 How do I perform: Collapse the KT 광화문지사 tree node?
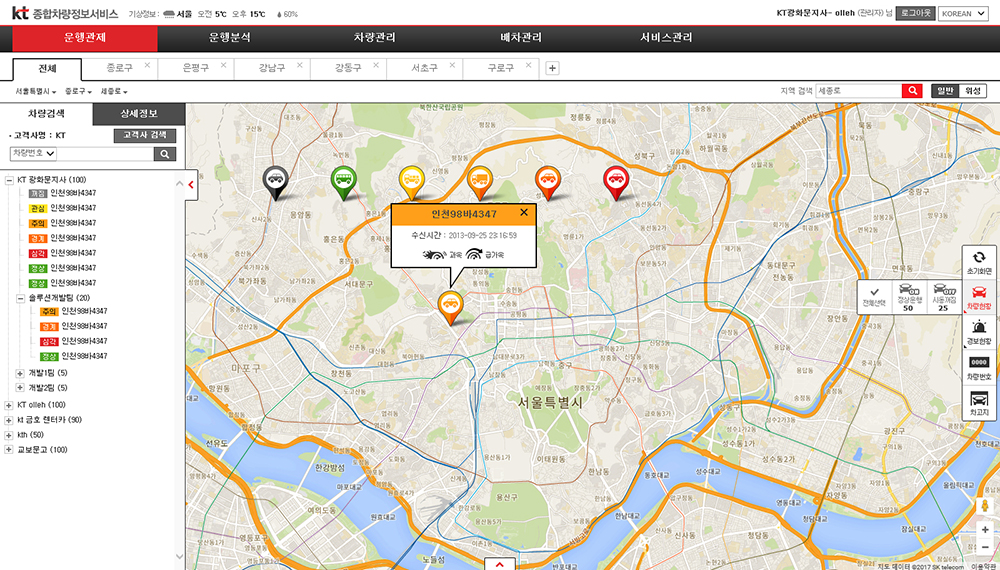pos(9,180)
